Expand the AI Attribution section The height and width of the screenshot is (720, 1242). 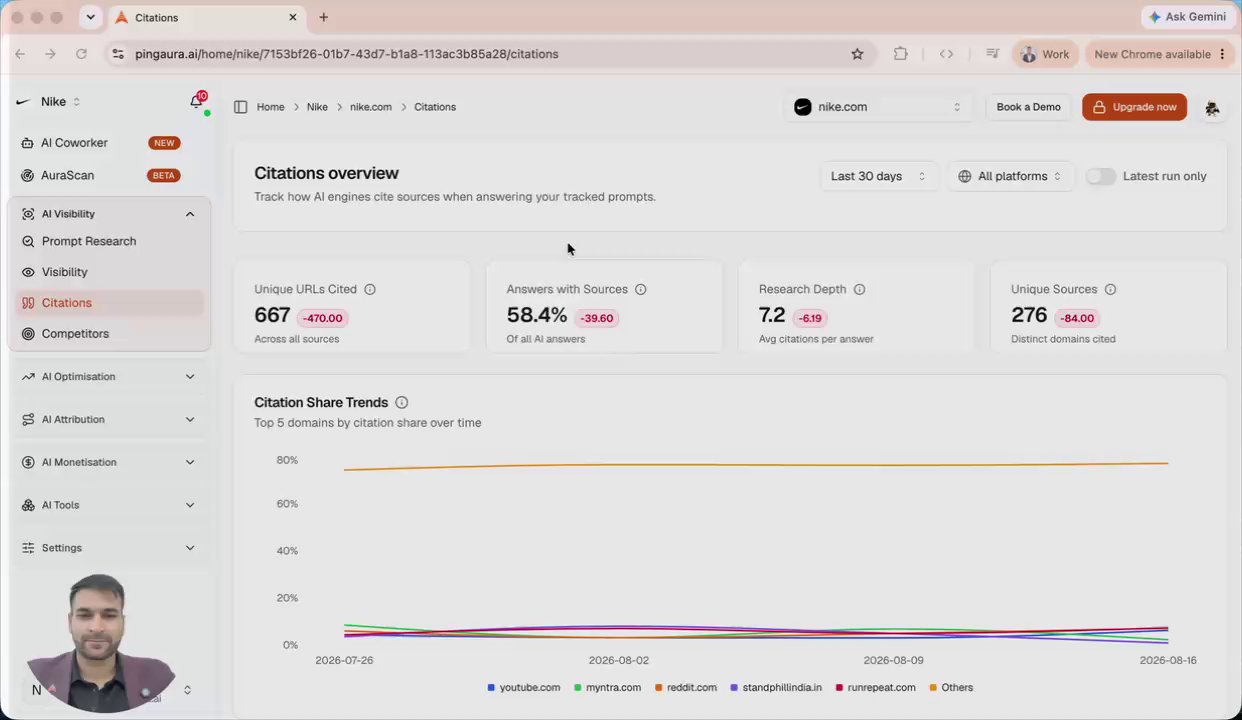tap(108, 420)
